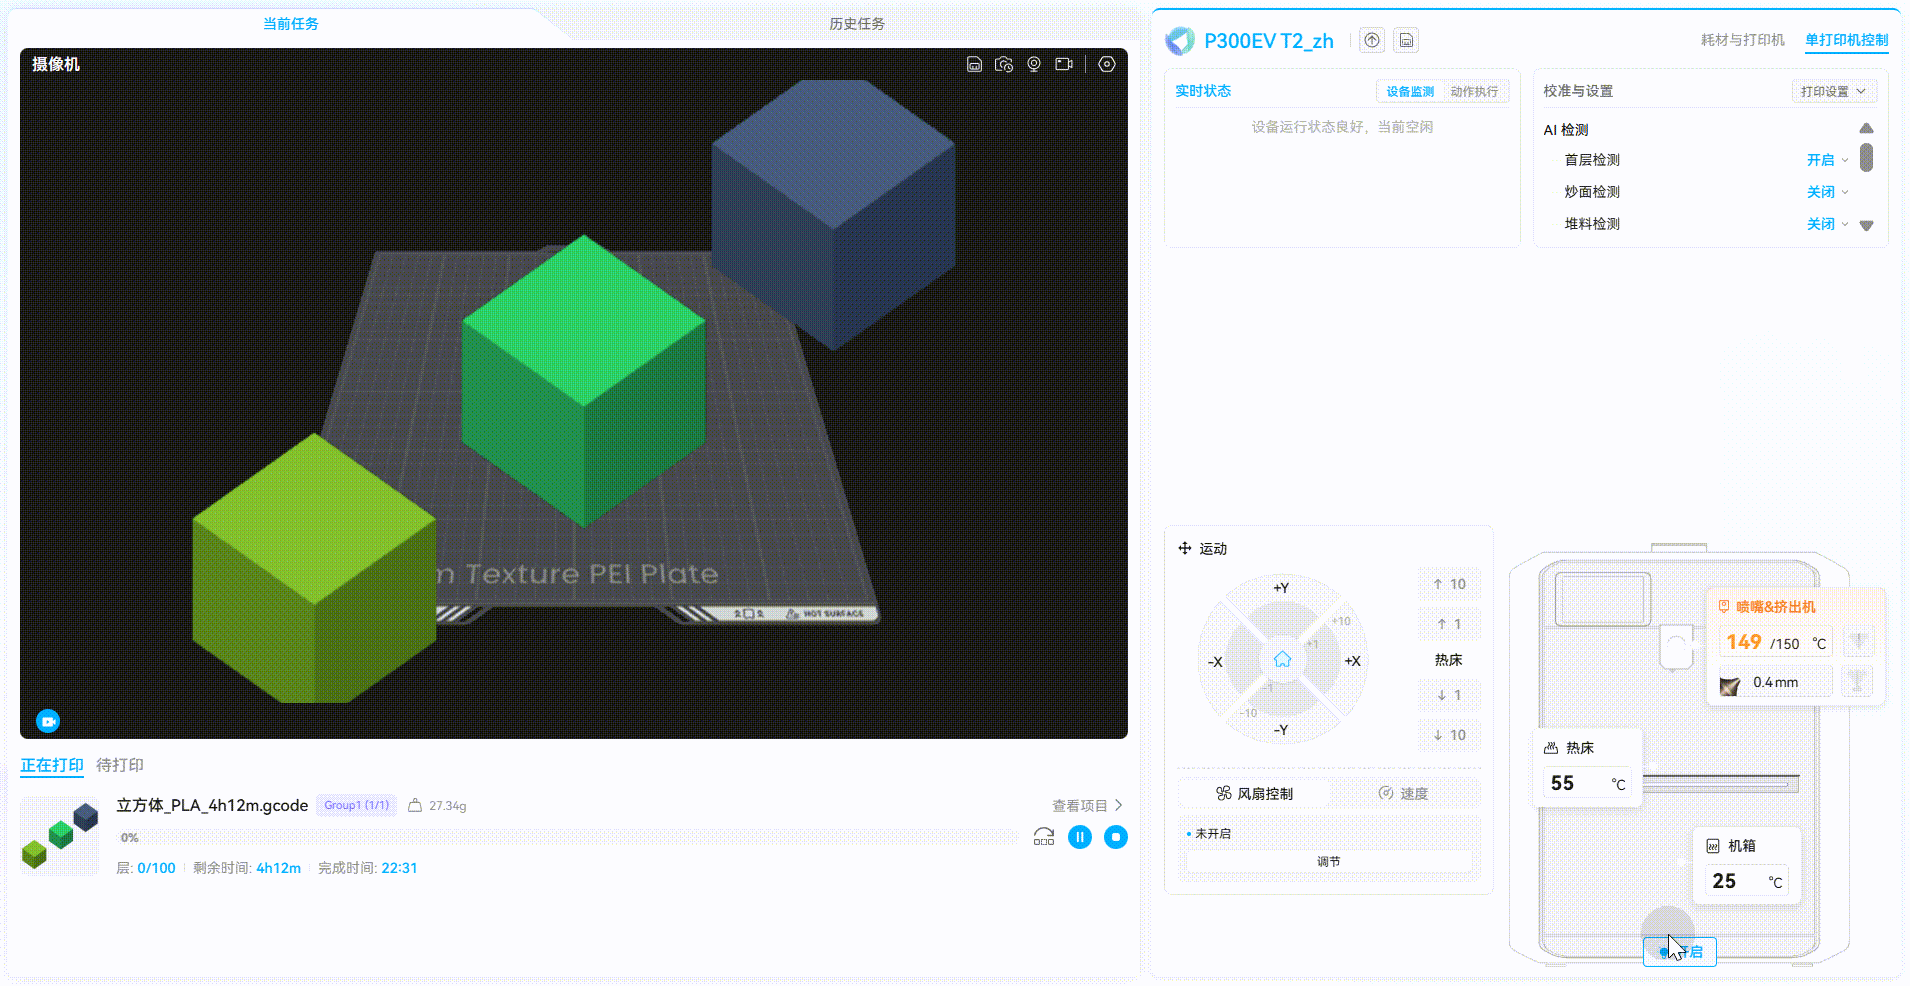
Task: Switch to the 当前任务 tab
Action: pos(291,24)
